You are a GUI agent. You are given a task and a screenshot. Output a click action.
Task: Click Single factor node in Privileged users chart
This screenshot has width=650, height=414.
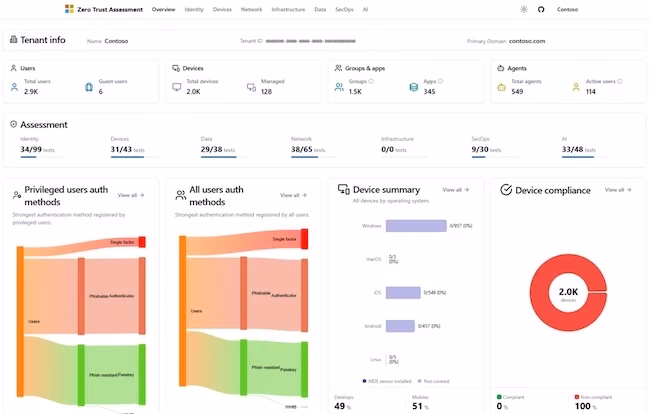pos(142,242)
